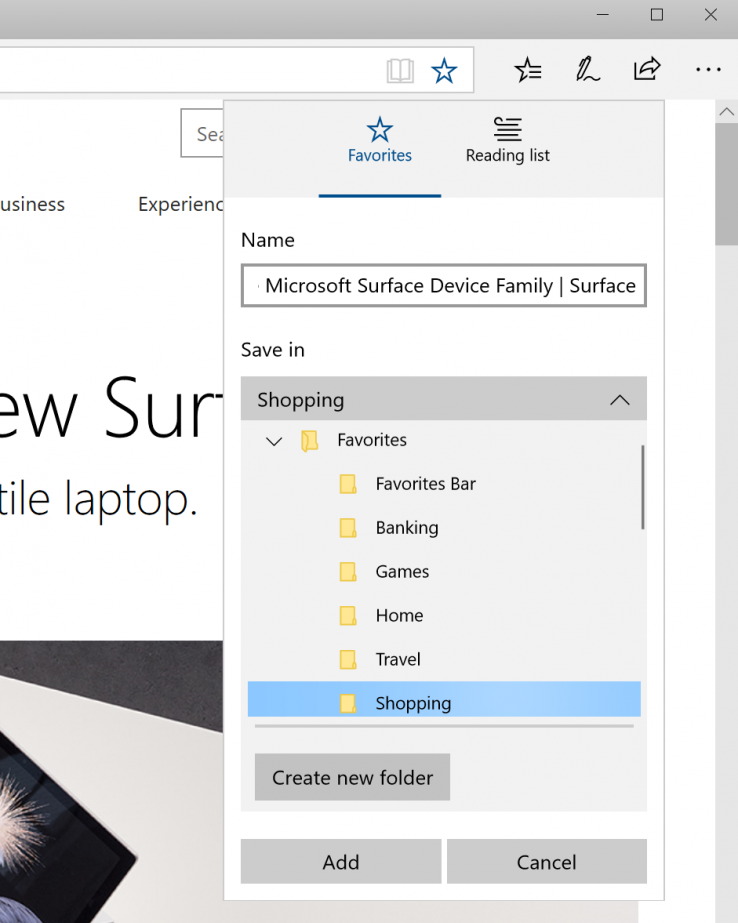Click the Games folder icon
The image size is (738, 923).
[348, 572]
